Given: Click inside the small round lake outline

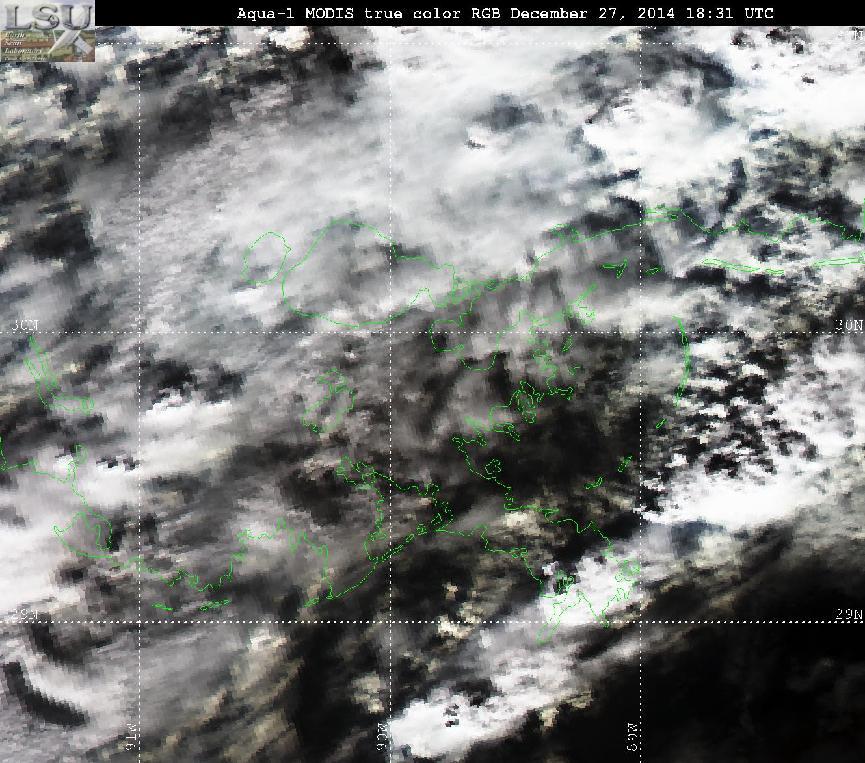Looking at the screenshot, I should 266,258.
